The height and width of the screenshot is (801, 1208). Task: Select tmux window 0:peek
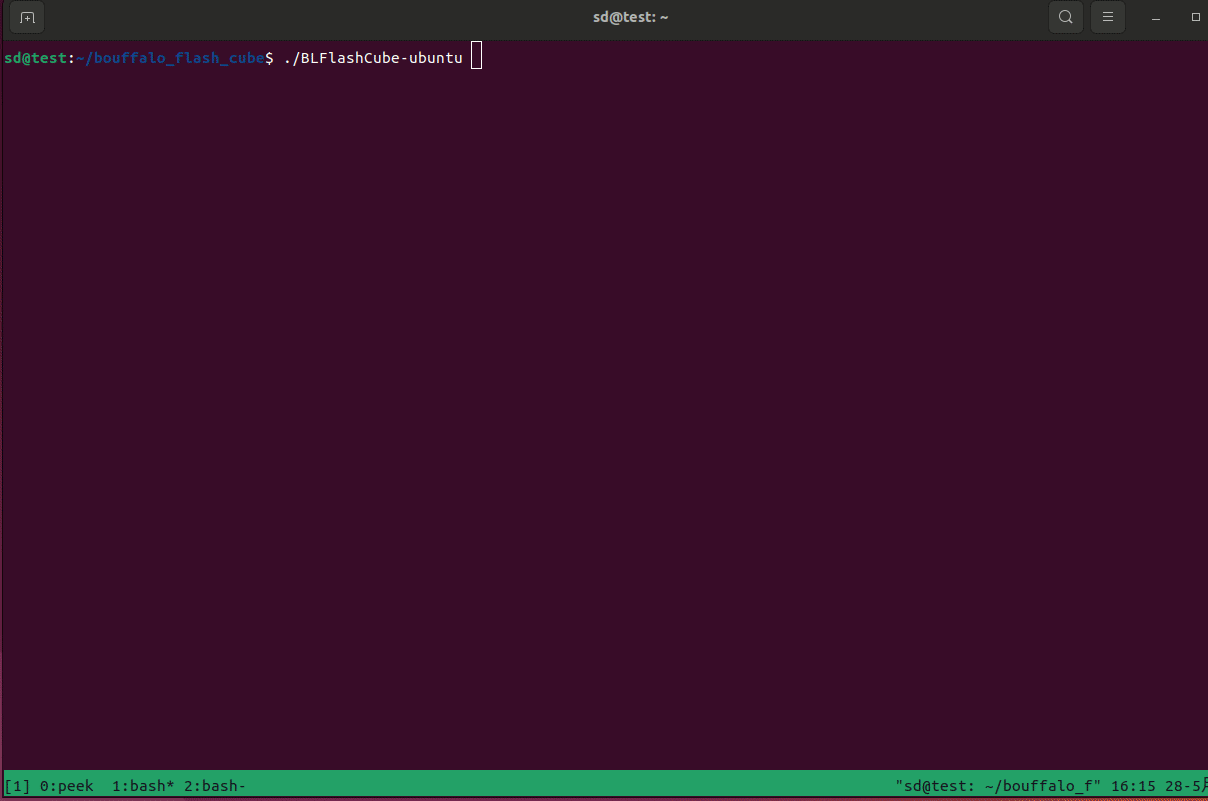coord(67,786)
